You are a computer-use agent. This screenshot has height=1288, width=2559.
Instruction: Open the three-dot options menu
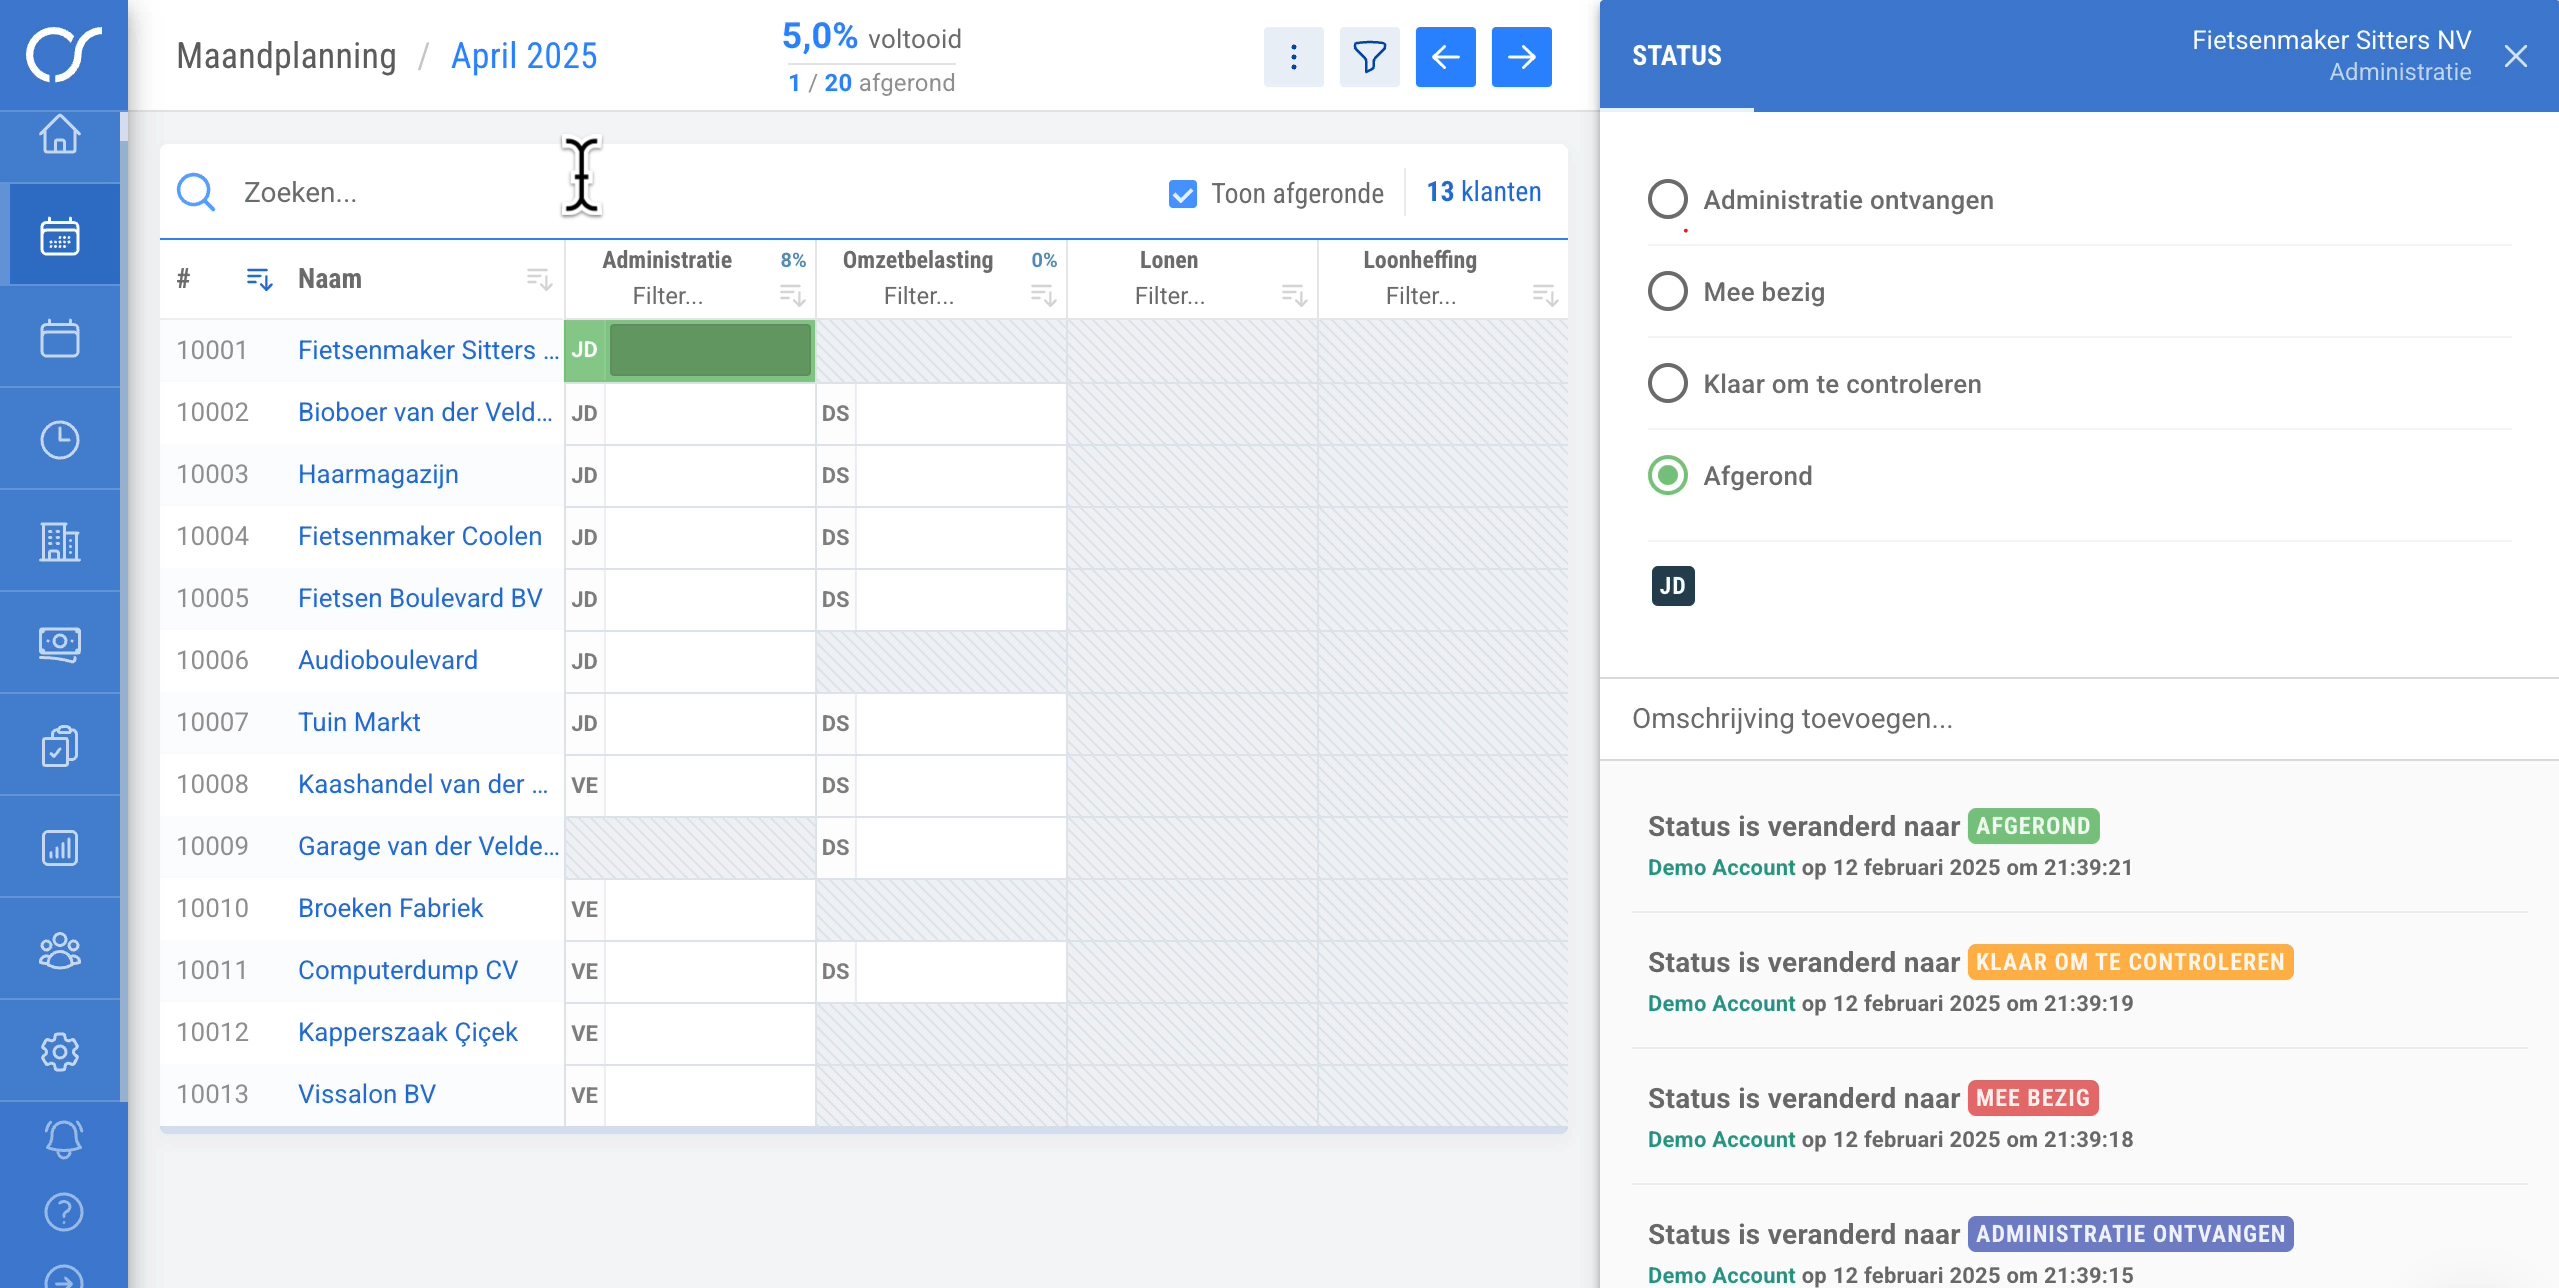(x=1293, y=57)
